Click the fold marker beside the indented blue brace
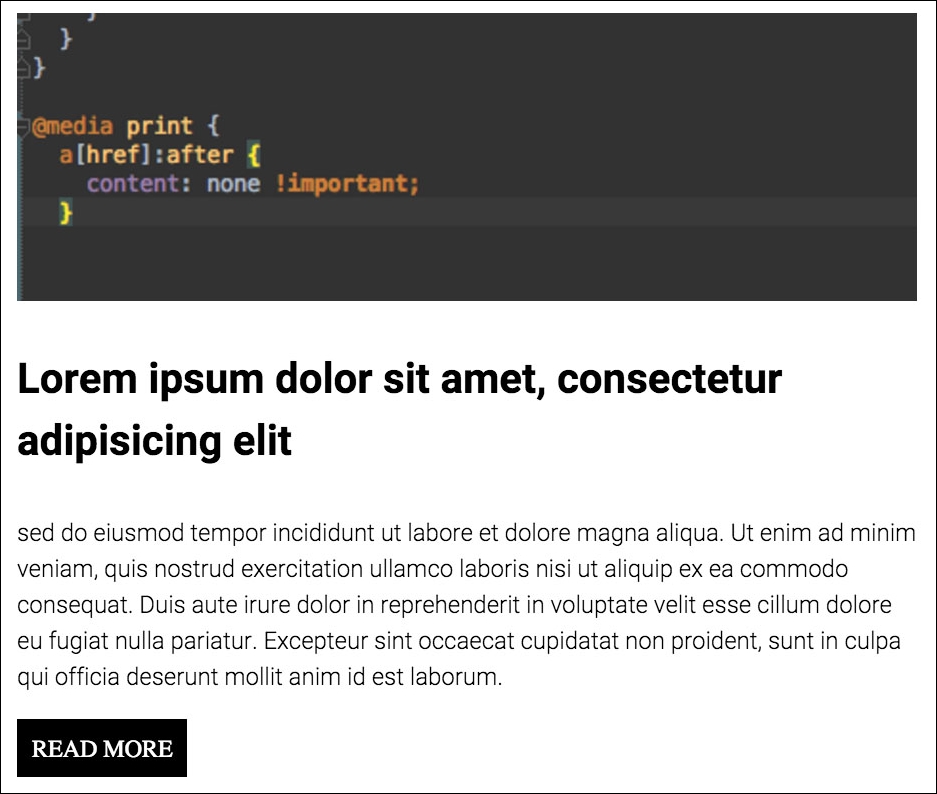 pyautogui.click(x=23, y=40)
